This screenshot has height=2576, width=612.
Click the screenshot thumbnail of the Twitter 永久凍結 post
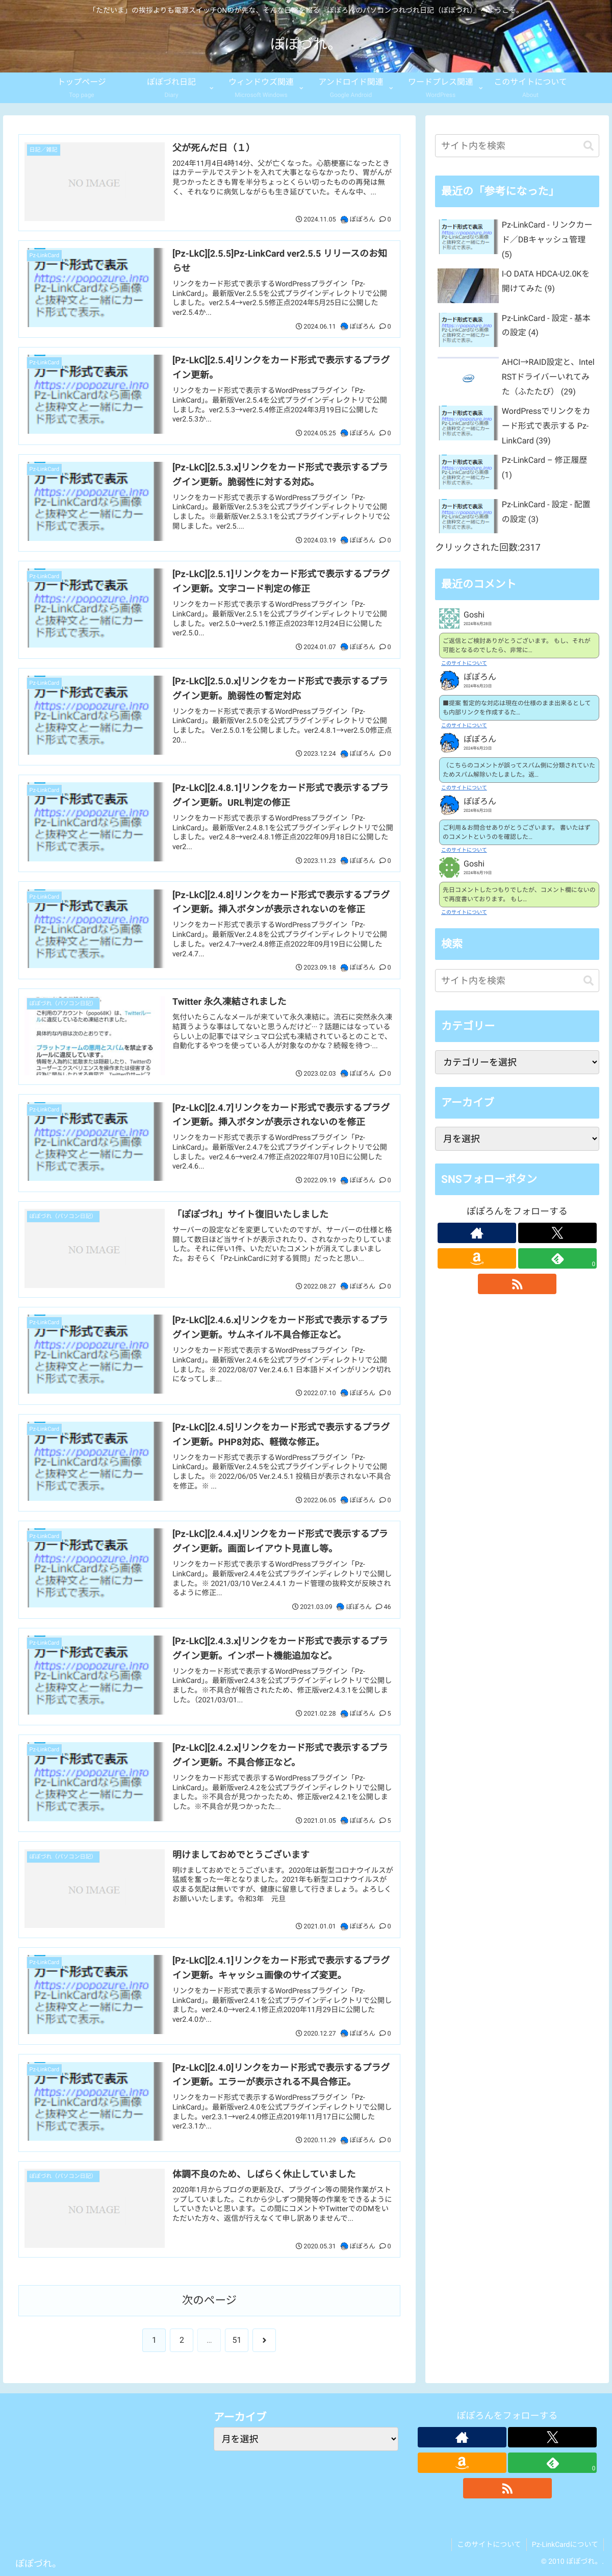click(94, 1036)
